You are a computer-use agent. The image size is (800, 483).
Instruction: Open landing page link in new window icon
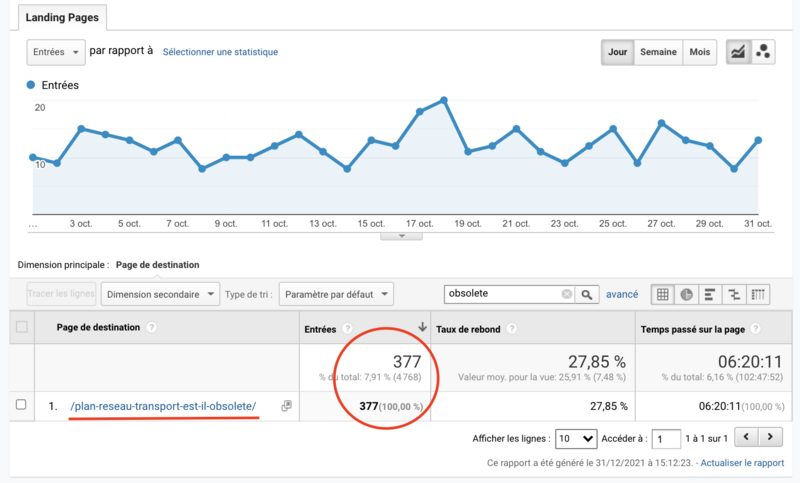coord(286,406)
